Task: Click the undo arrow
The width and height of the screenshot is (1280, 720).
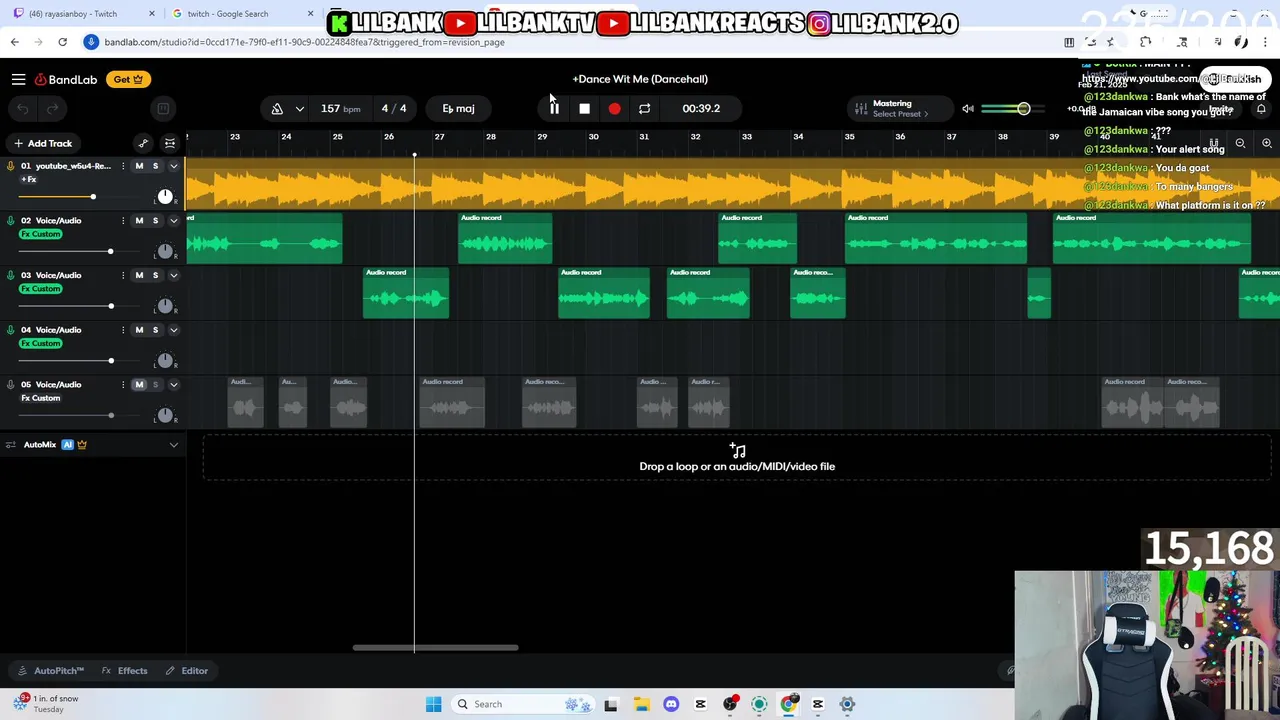Action: [22, 108]
